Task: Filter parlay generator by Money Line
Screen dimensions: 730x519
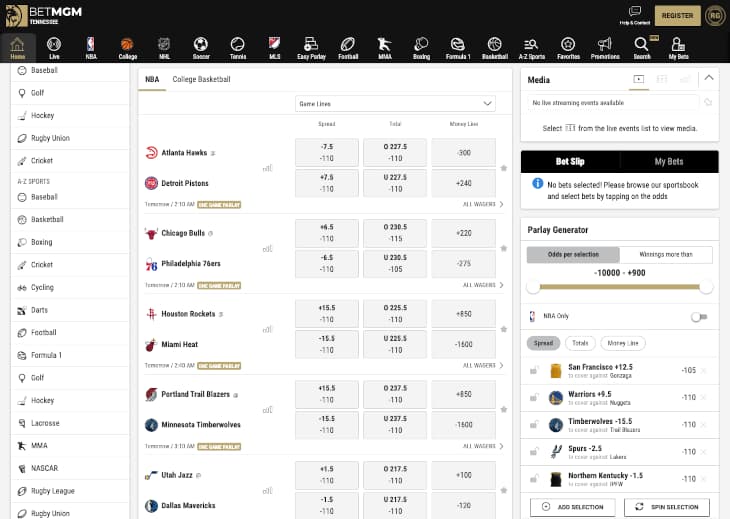Action: (x=623, y=343)
